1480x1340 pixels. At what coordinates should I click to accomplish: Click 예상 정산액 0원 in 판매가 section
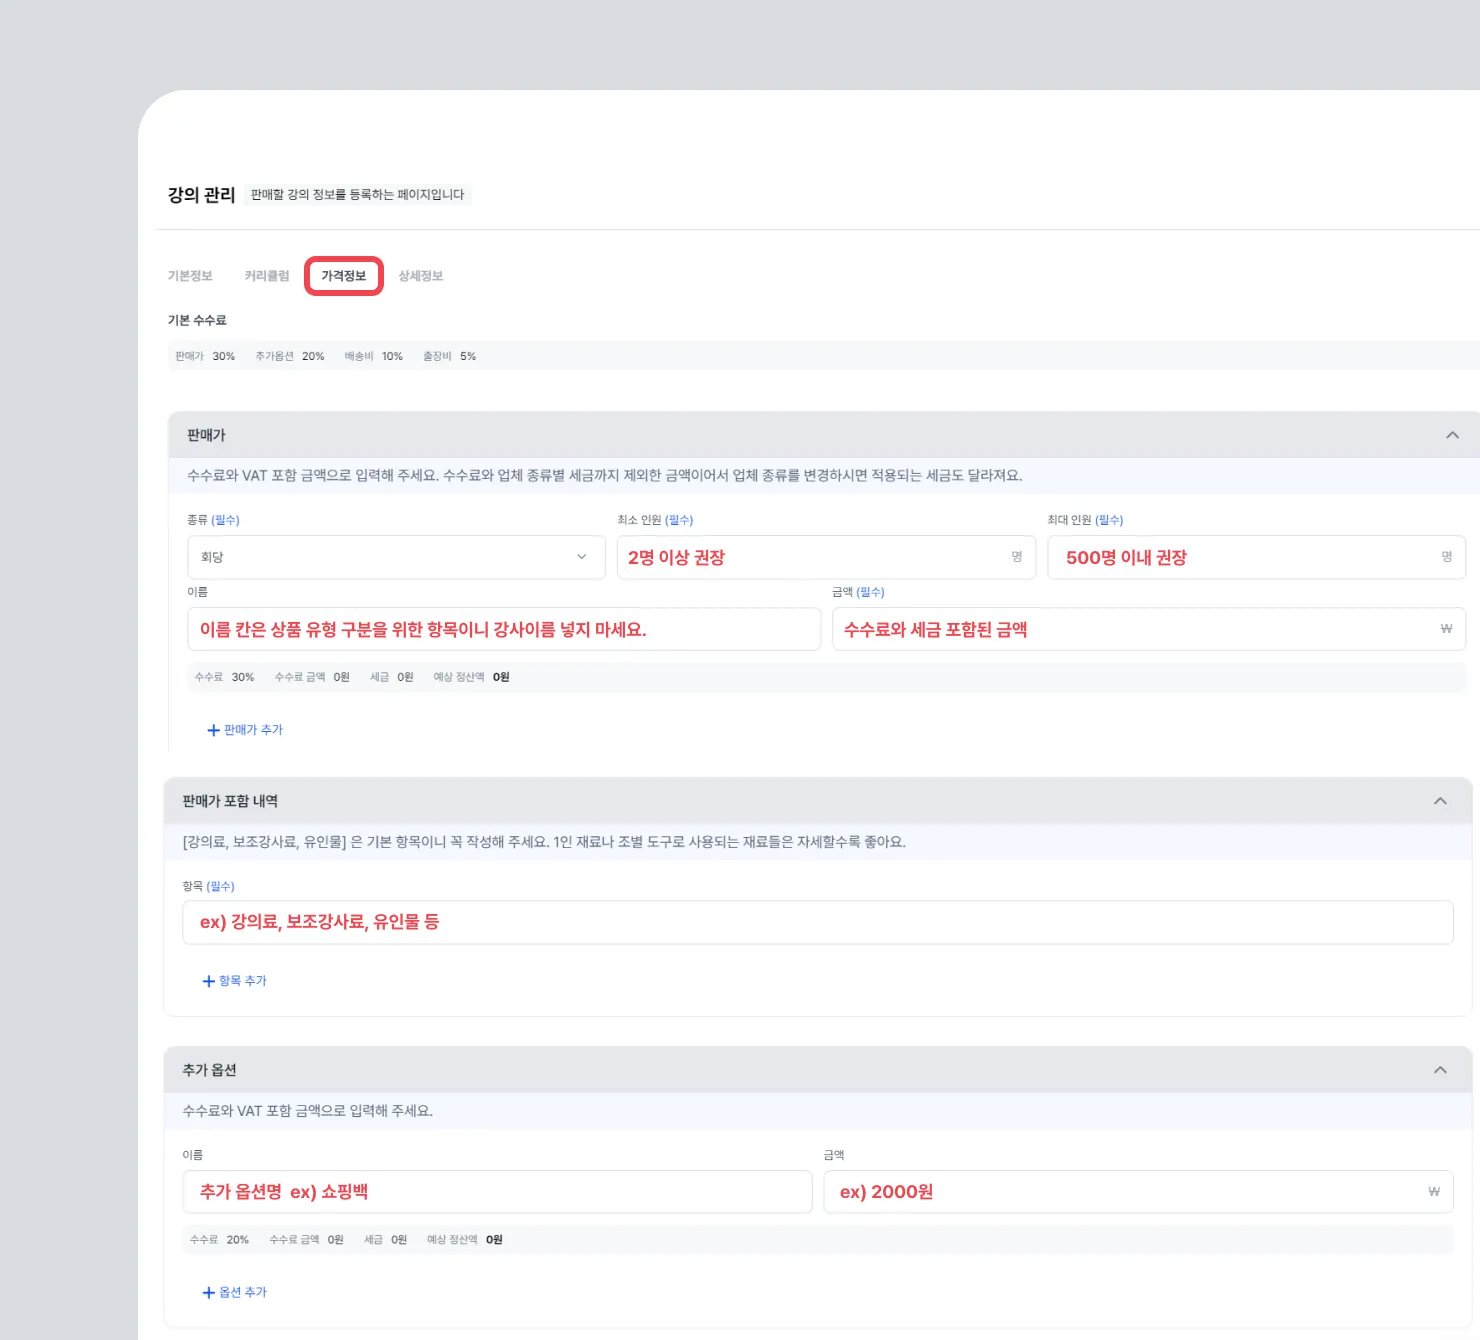click(471, 677)
